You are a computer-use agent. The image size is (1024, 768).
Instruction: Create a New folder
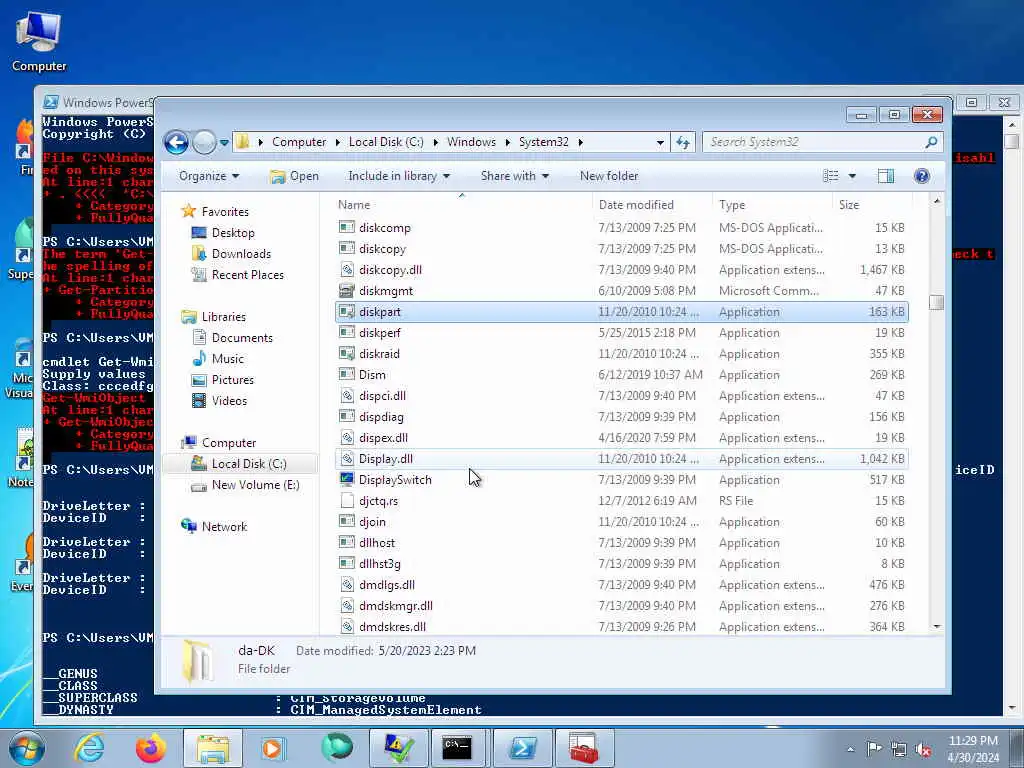(x=609, y=176)
